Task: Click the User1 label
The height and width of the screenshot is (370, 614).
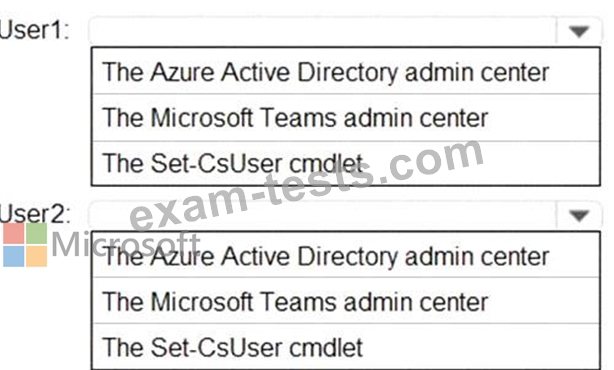Action: 34,30
